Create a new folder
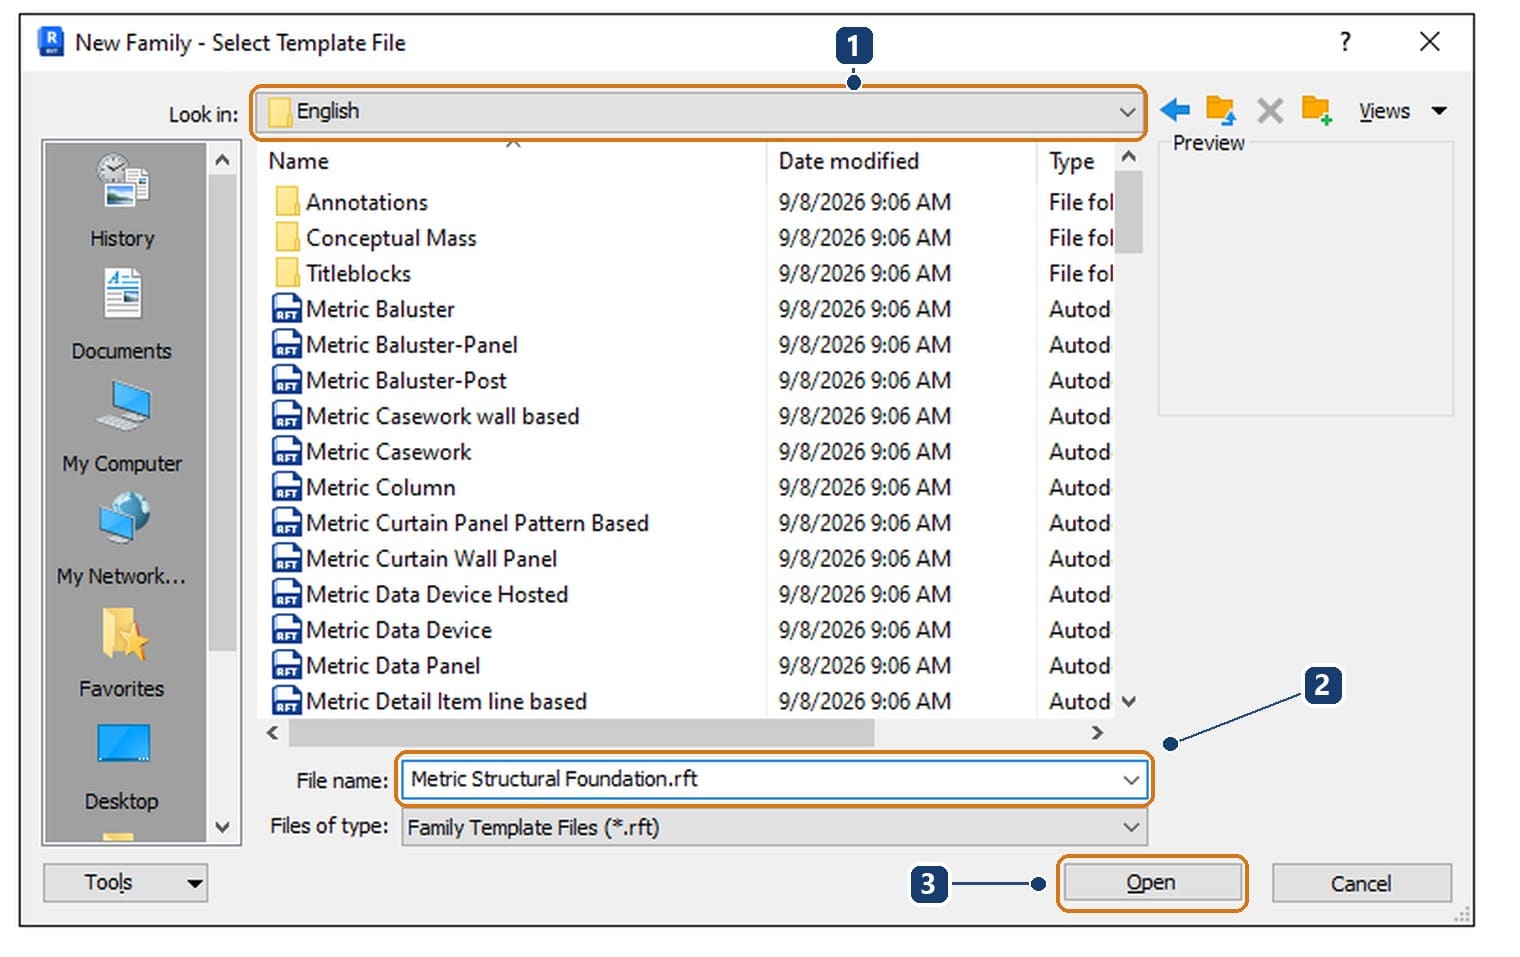 point(1316,110)
